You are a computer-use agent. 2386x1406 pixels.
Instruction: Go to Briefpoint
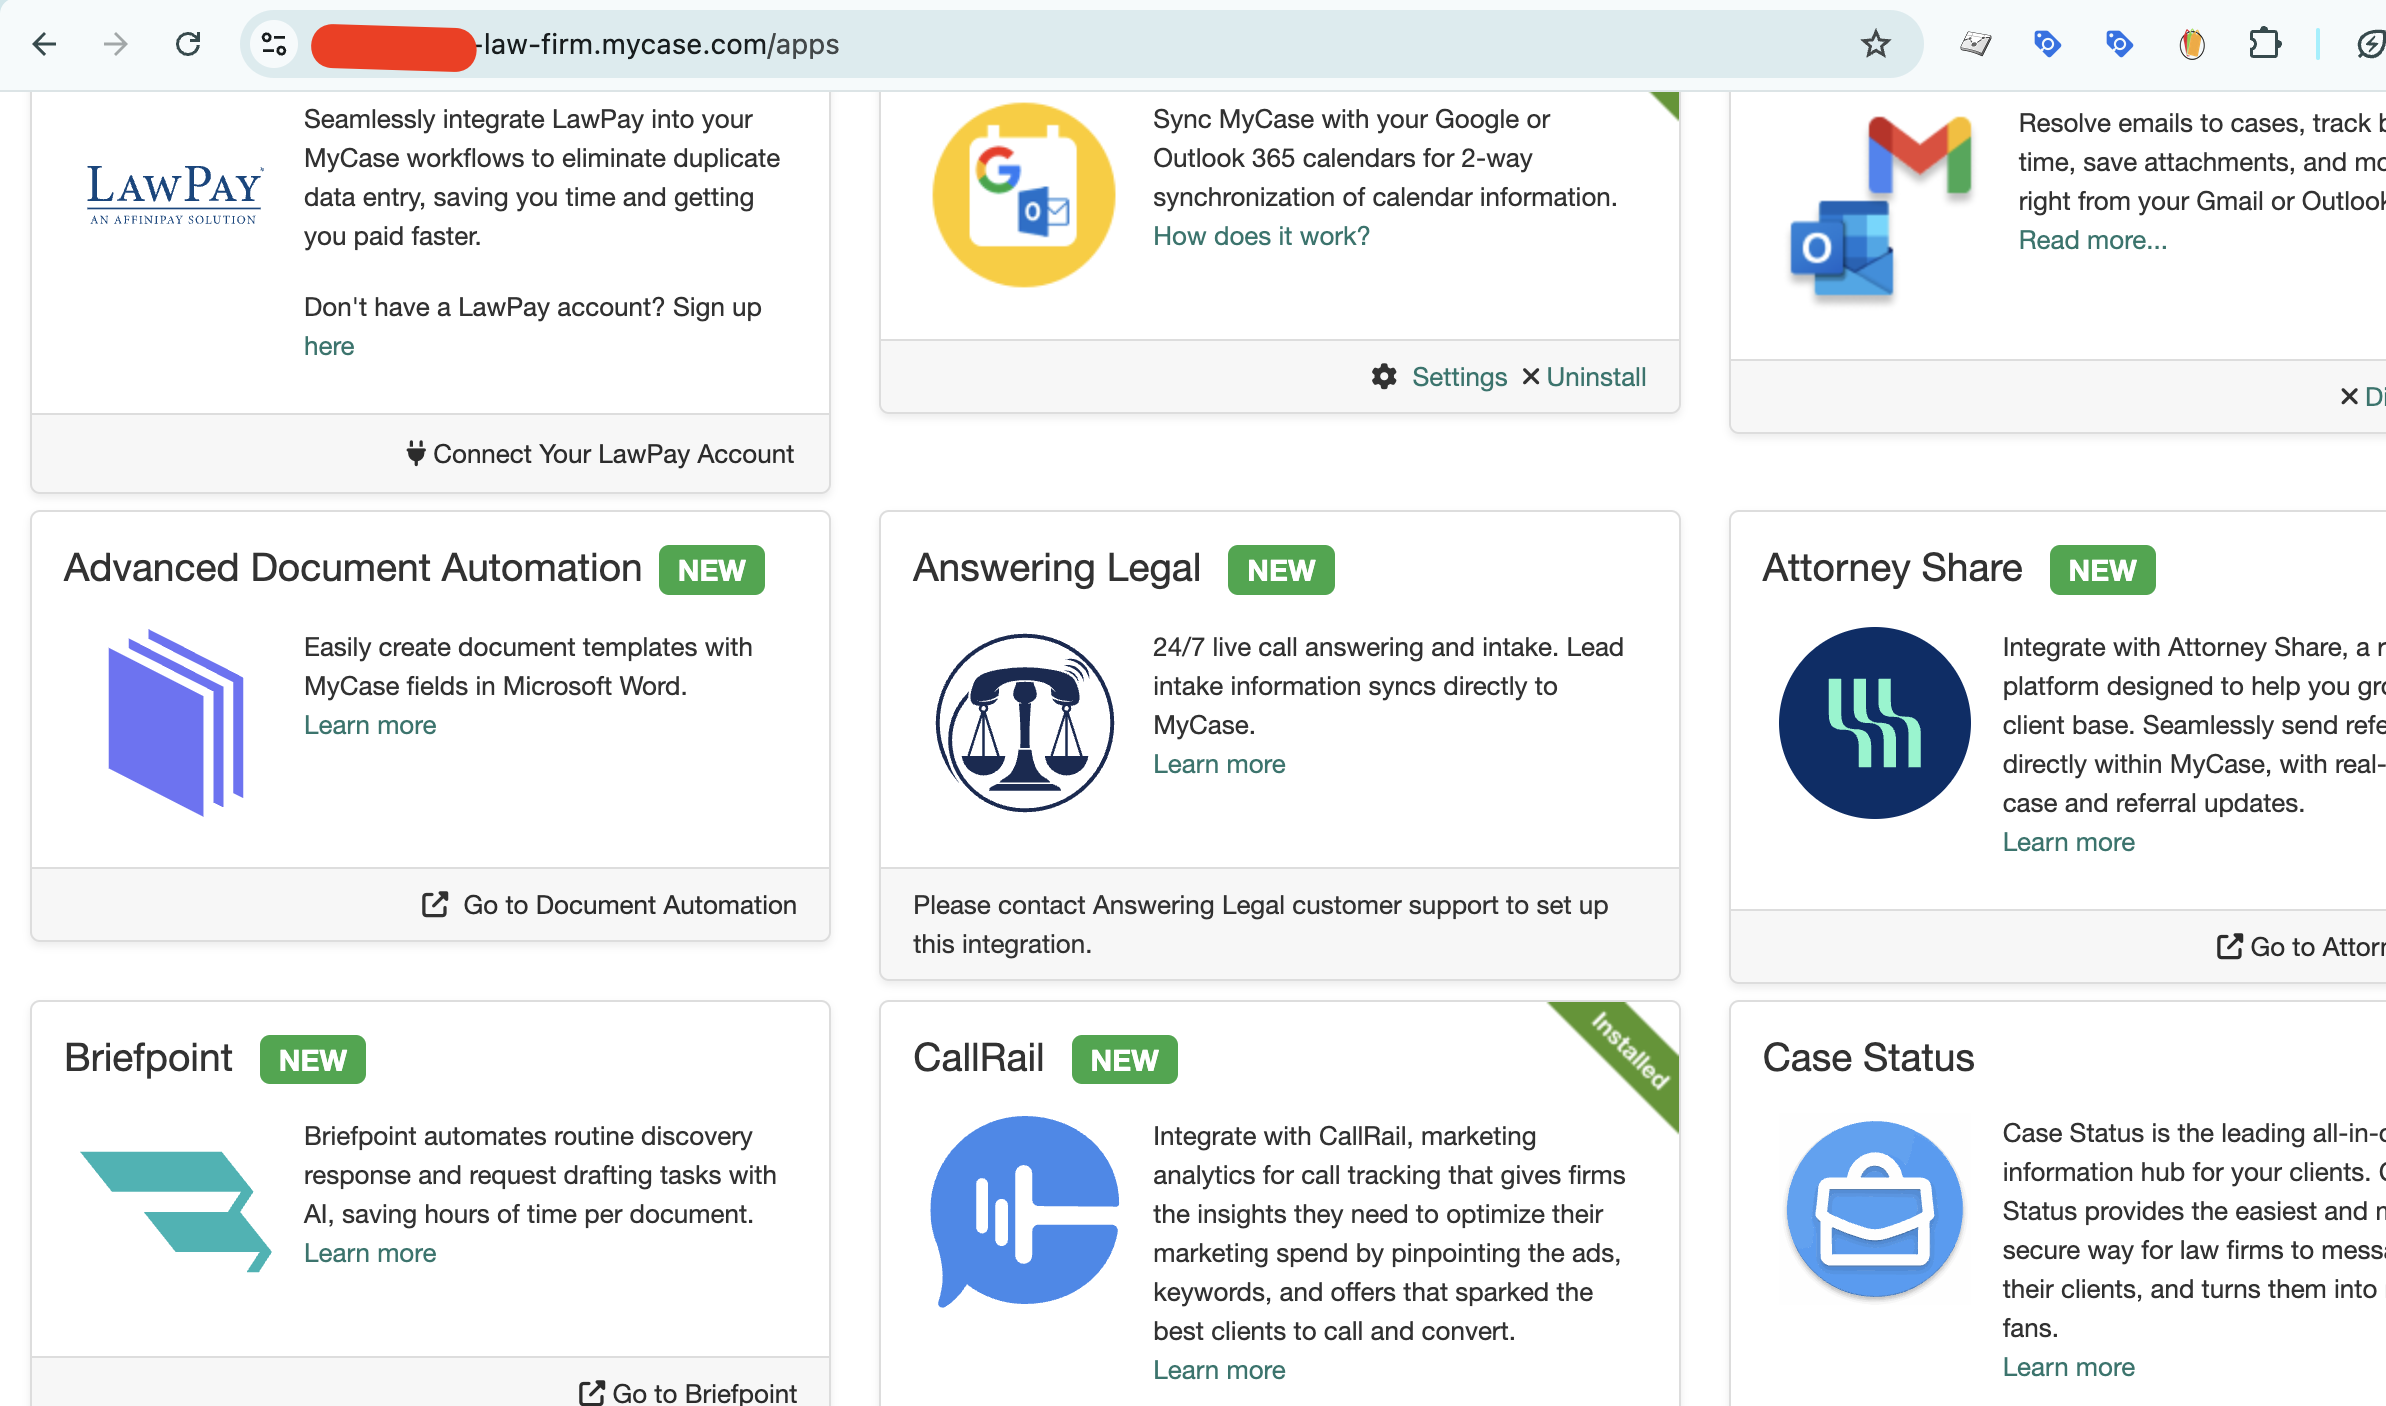[x=704, y=1393]
